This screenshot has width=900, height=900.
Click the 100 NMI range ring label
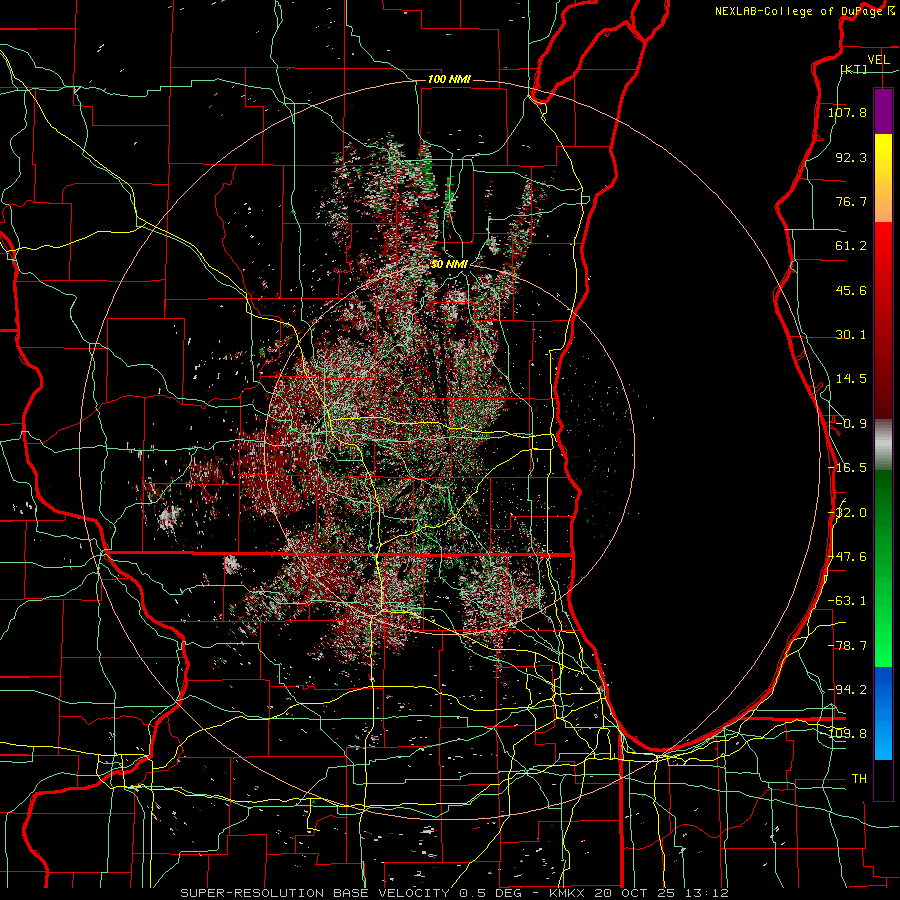coord(449,79)
